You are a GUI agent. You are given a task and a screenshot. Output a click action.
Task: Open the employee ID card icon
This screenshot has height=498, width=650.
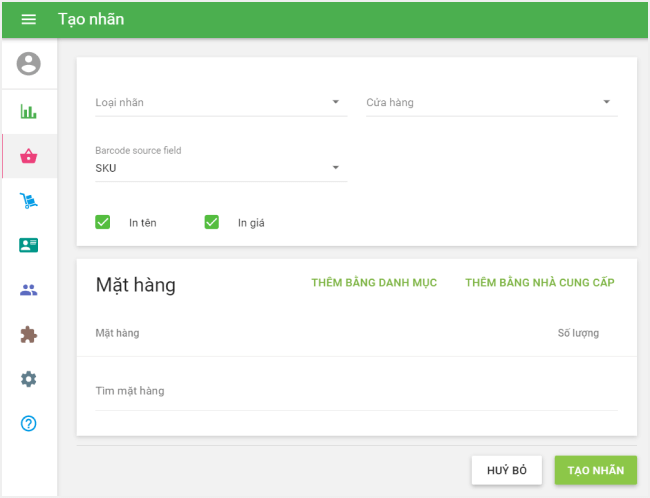click(28, 245)
